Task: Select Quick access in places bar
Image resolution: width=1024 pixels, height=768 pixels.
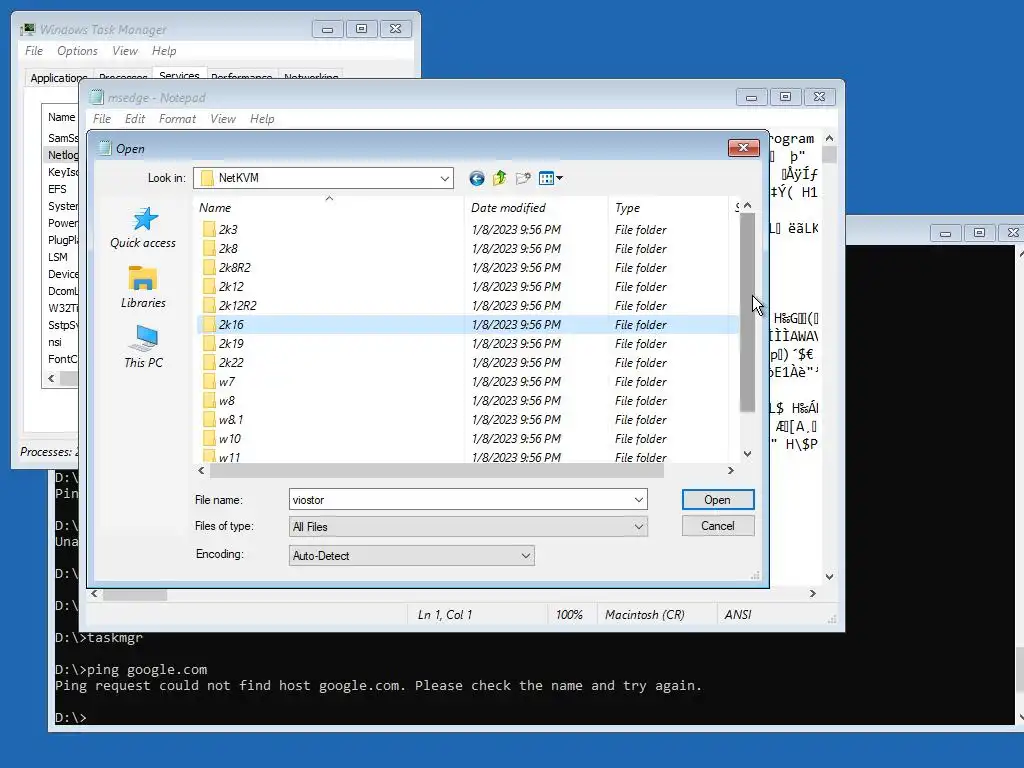Action: 143,228
